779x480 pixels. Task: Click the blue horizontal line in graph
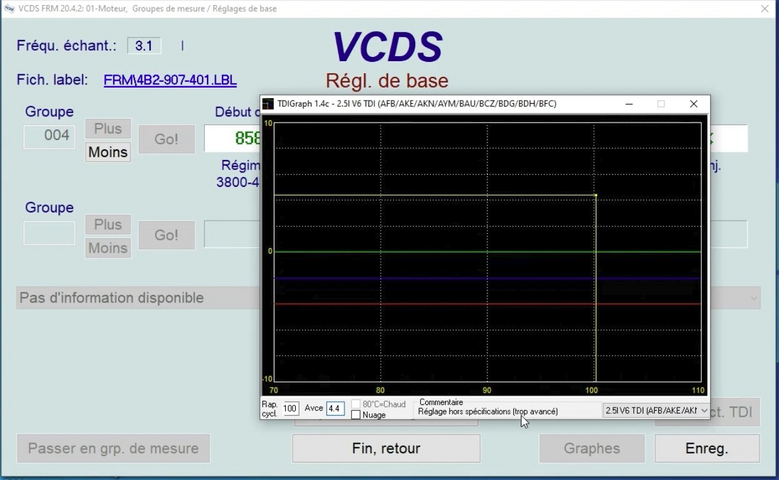(x=487, y=278)
